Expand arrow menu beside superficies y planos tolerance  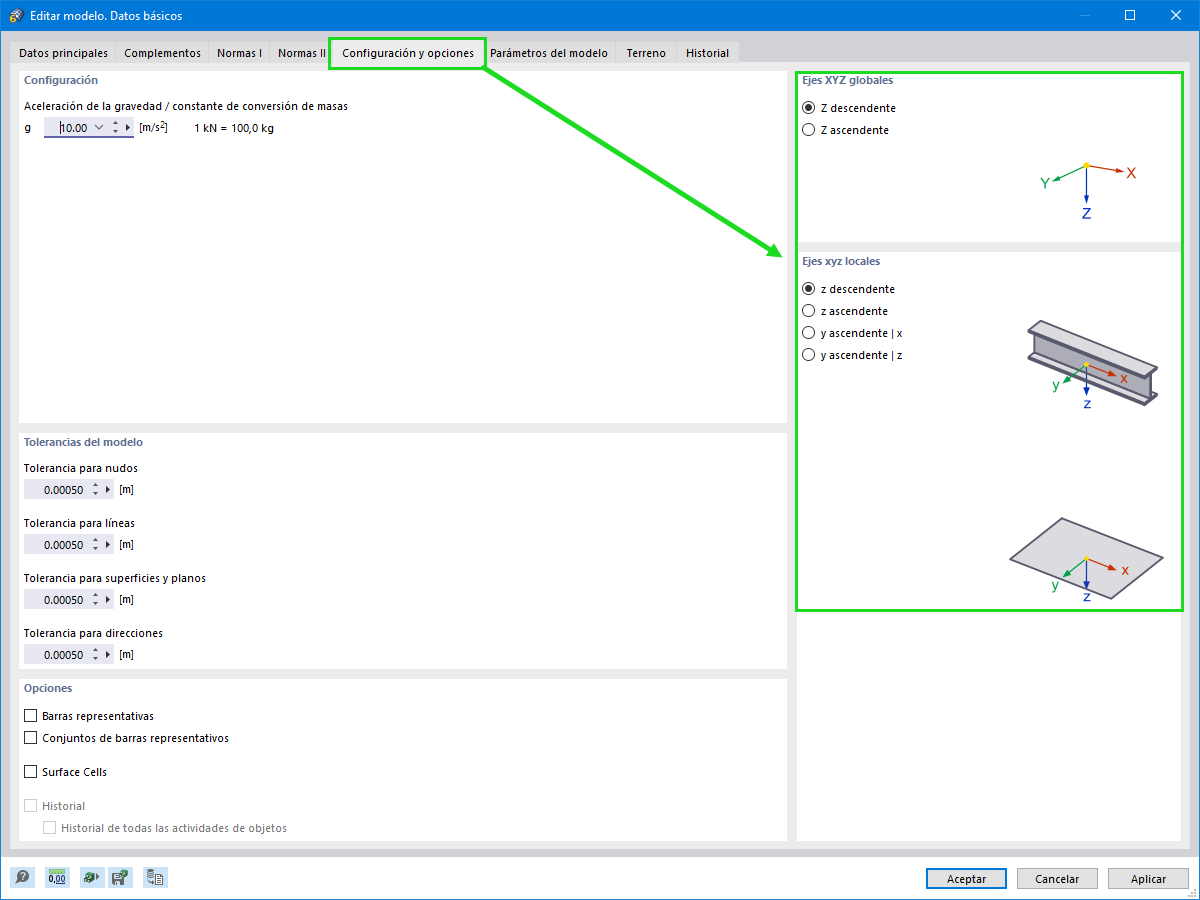point(108,600)
